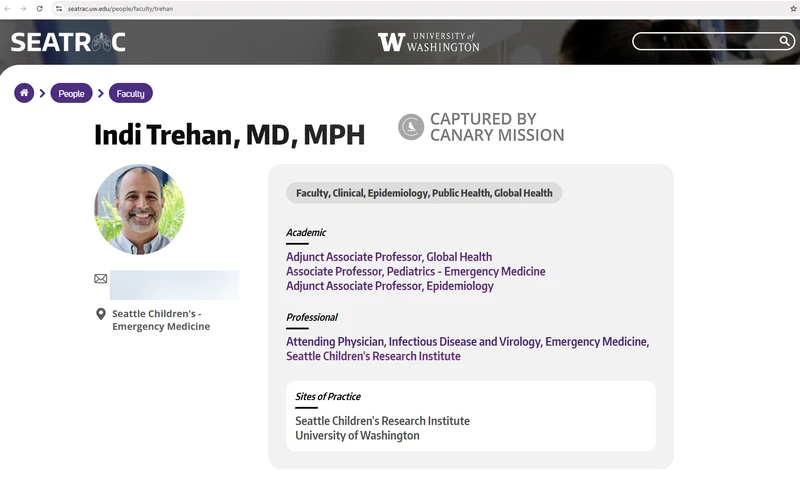The image size is (800, 488).
Task: Open the Faculty breadcrumb
Action: point(130,93)
